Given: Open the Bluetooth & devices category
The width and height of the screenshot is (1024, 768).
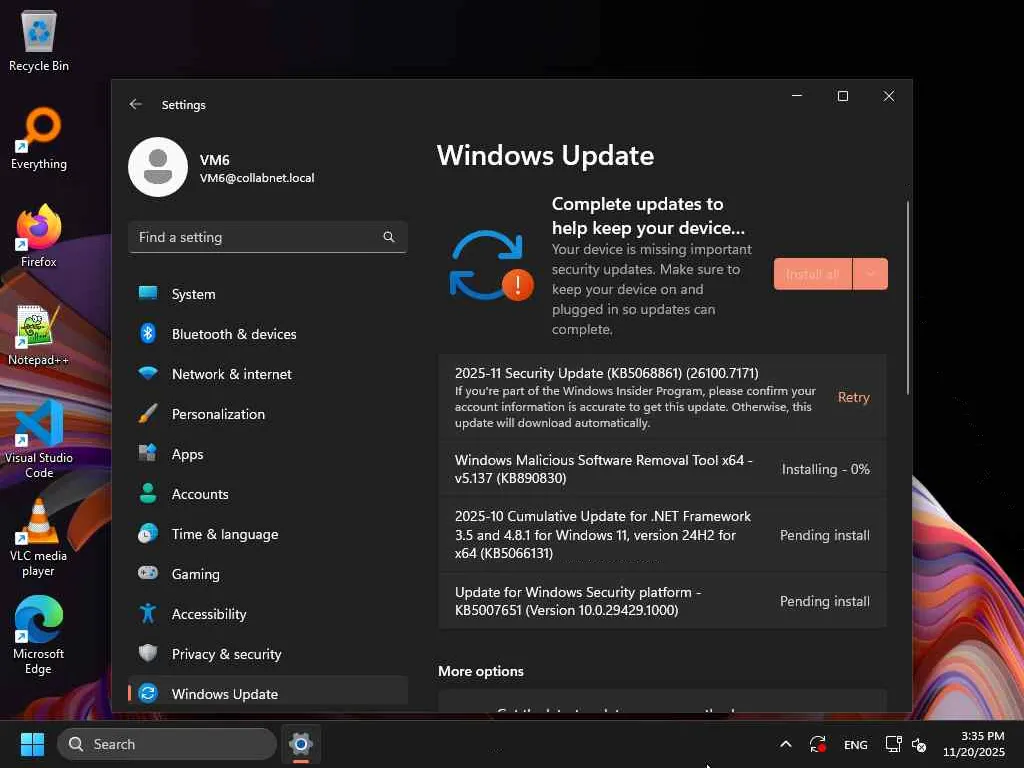Looking at the screenshot, I should coord(268,334).
